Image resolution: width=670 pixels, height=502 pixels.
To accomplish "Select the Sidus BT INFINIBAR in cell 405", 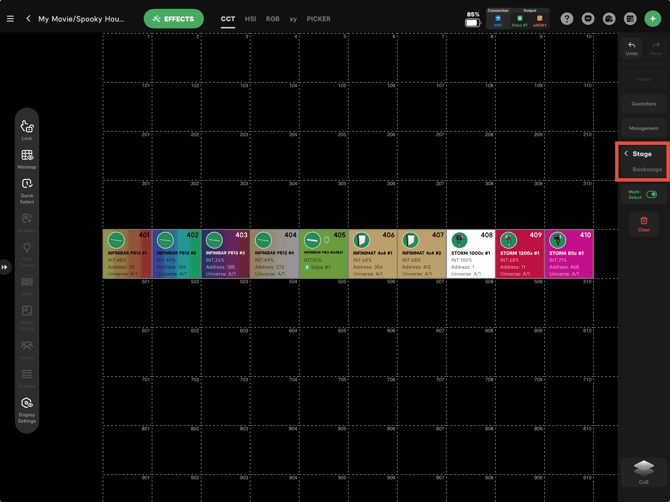I will pyautogui.click(x=324, y=254).
